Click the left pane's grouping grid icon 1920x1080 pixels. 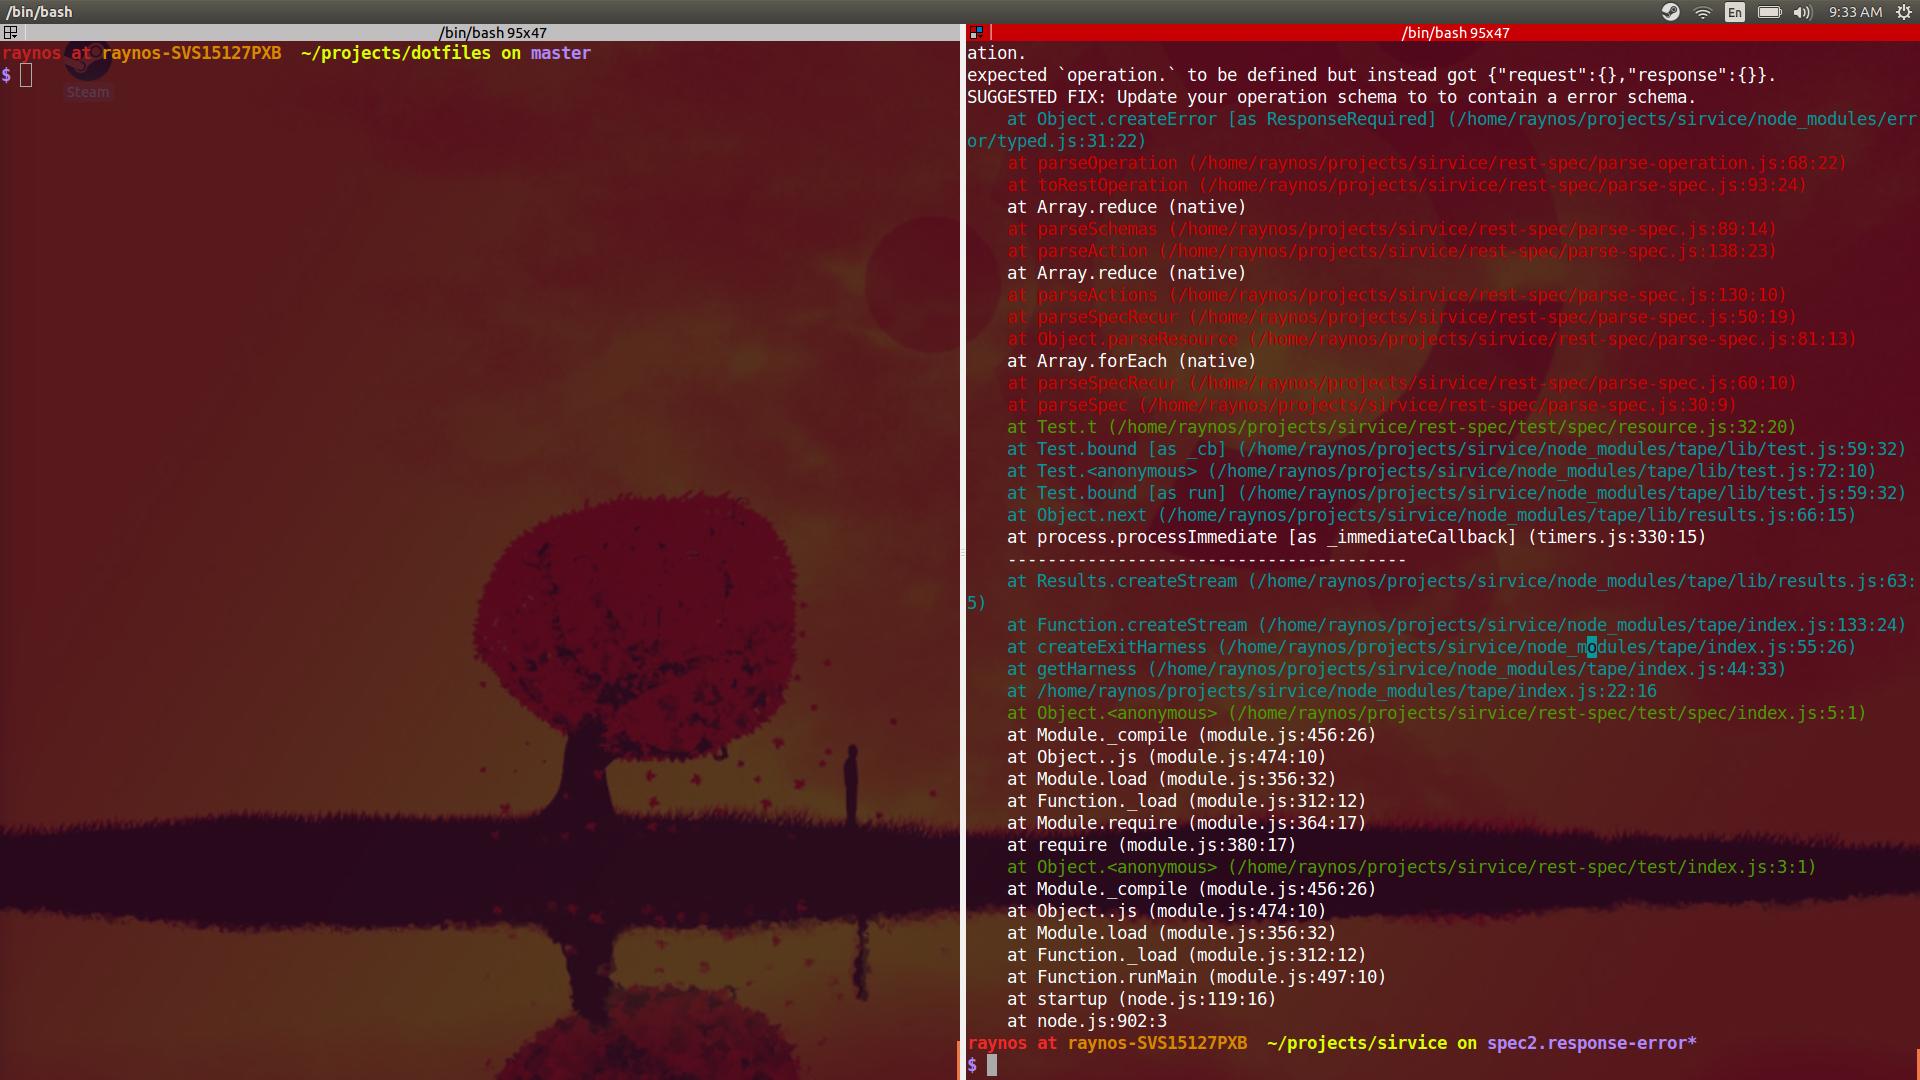click(x=9, y=32)
